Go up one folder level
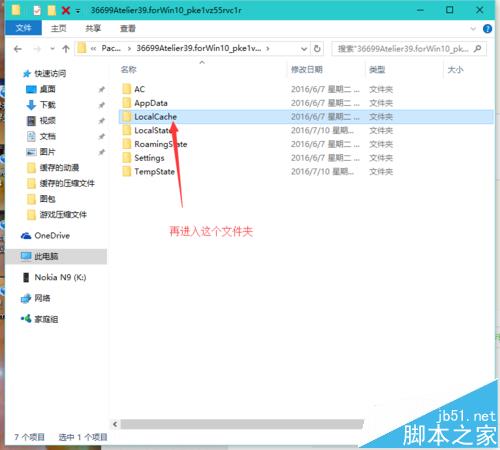Screen dimensions: 500x450 [x=66, y=49]
